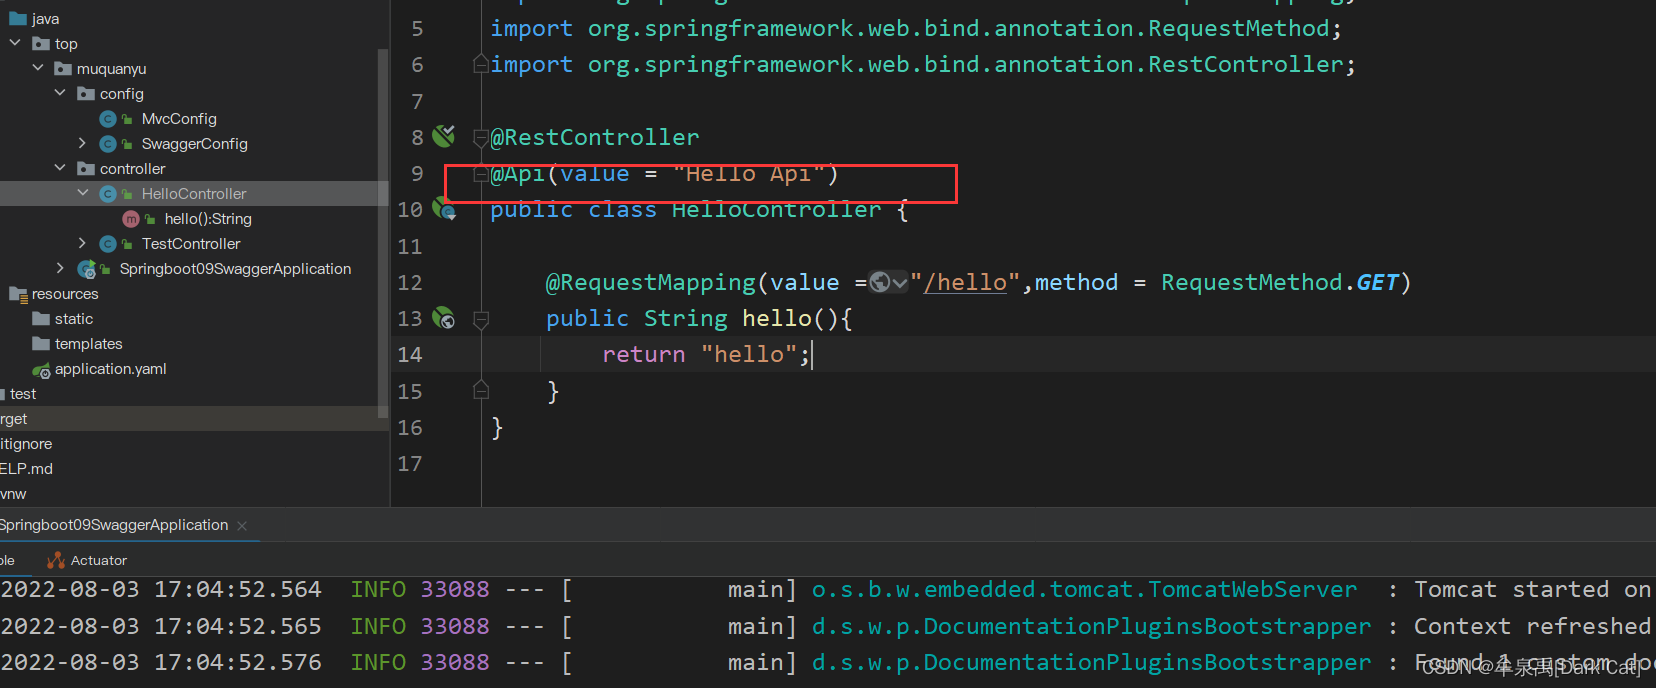
Task: Select HelloController in the project tree
Action: pyautogui.click(x=194, y=194)
